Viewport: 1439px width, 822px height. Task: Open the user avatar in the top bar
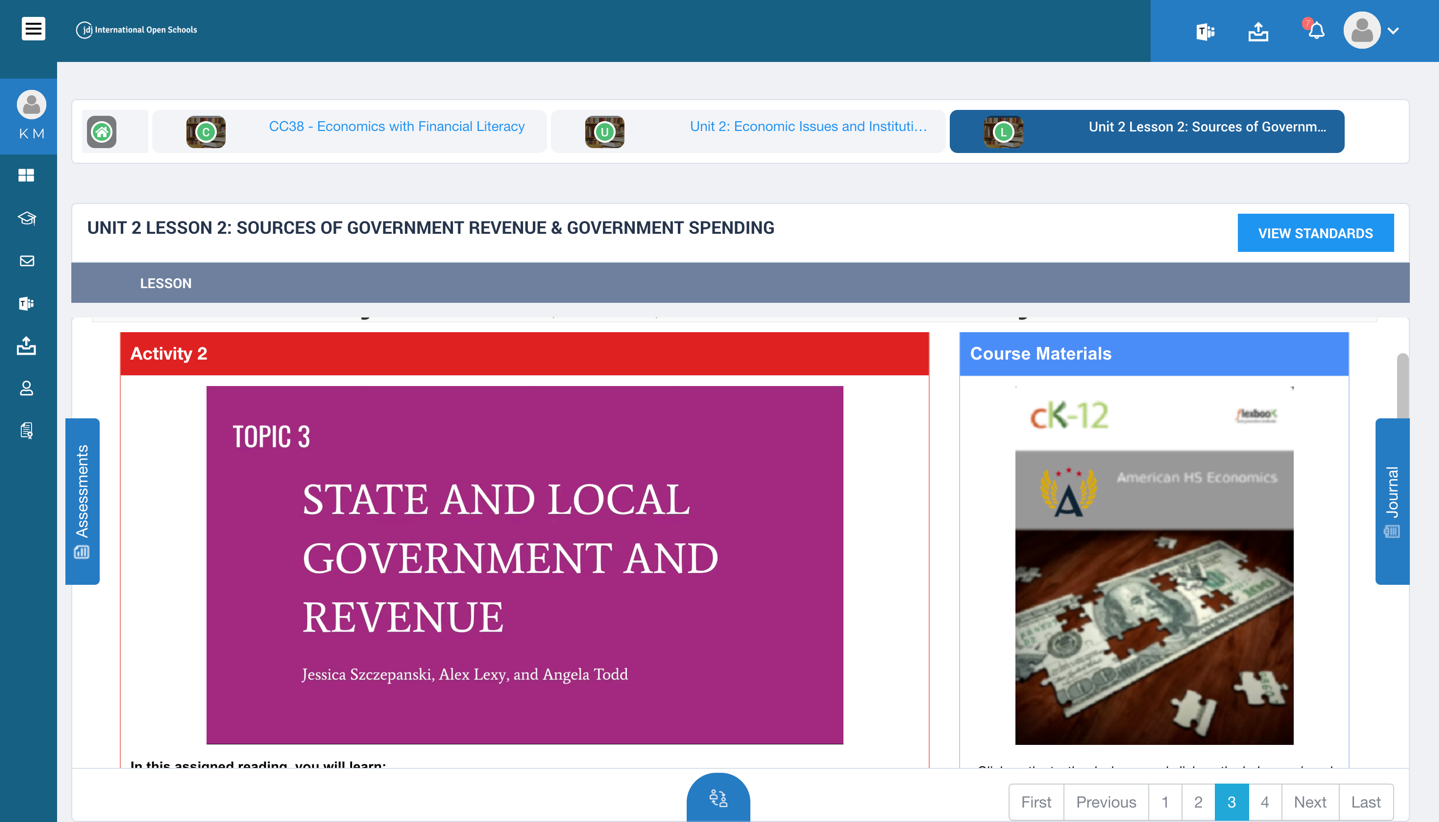(x=1361, y=30)
